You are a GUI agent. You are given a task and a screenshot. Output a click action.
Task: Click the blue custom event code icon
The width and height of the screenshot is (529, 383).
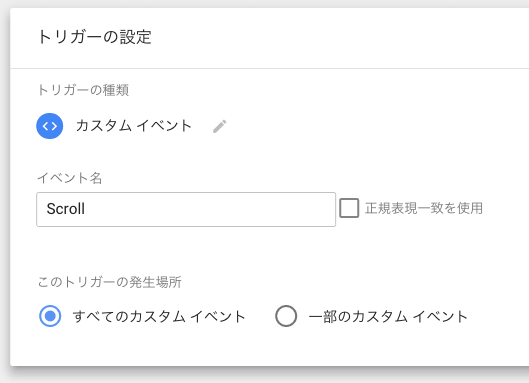tap(50, 126)
